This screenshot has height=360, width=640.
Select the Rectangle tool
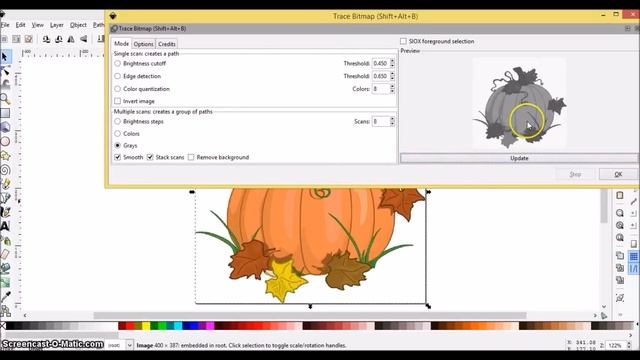5,113
